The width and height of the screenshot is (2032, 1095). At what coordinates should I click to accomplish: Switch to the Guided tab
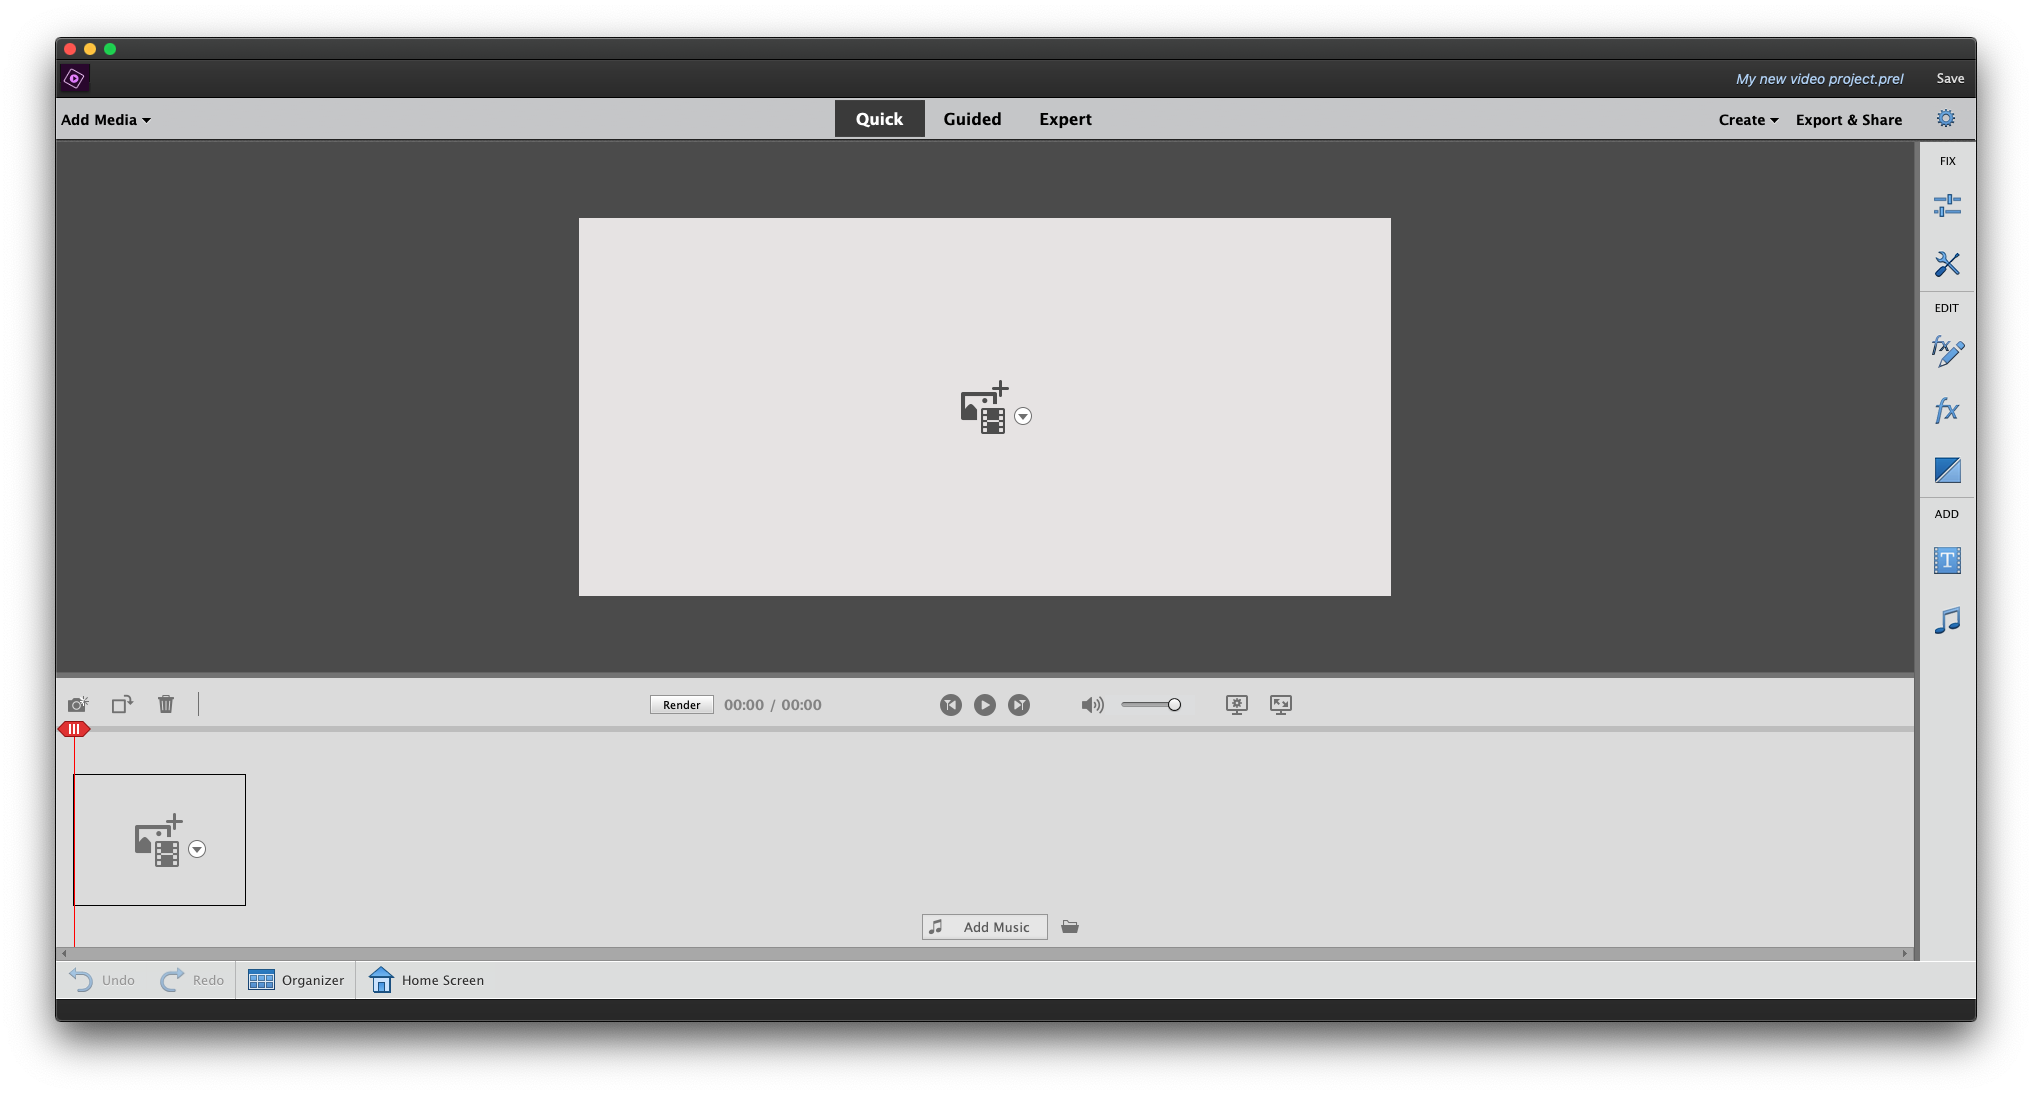coord(971,118)
